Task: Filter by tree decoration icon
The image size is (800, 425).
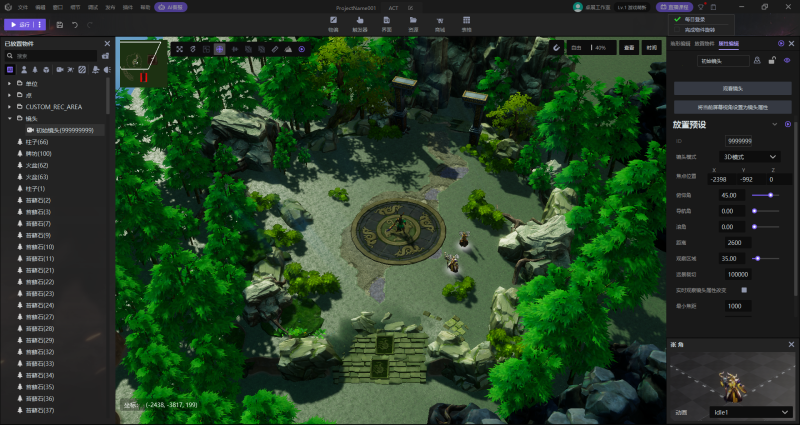Action: click(35, 69)
